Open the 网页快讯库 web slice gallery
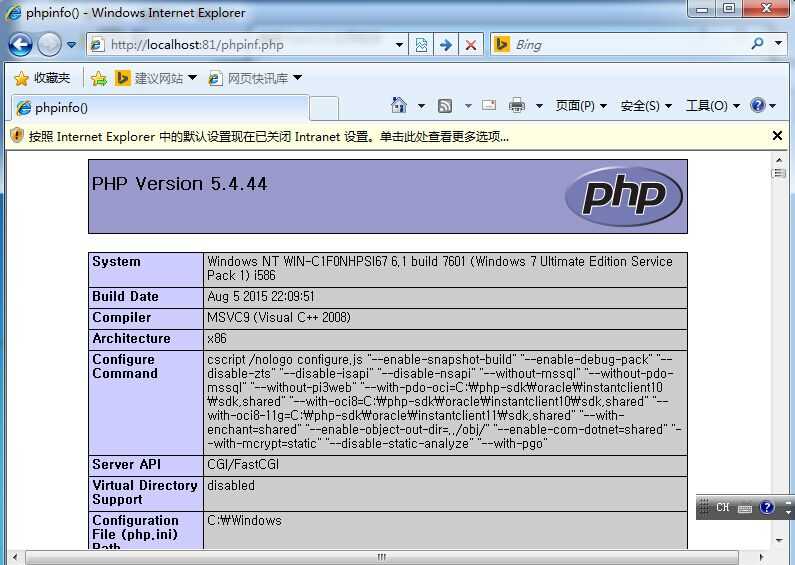Image resolution: width=795 pixels, height=565 pixels. [249, 78]
